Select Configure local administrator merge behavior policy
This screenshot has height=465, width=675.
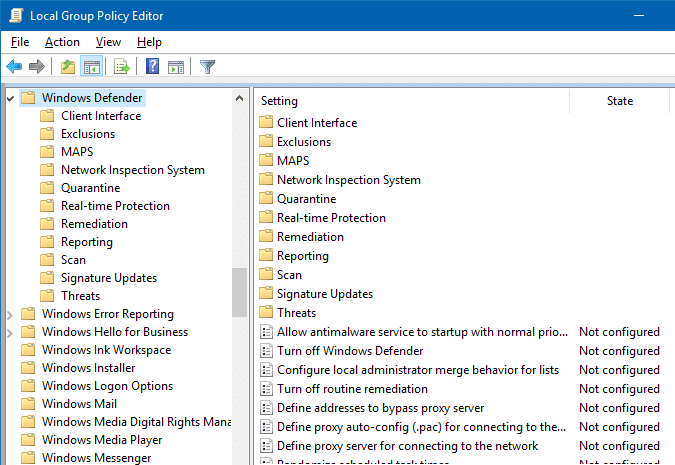[x=418, y=369]
